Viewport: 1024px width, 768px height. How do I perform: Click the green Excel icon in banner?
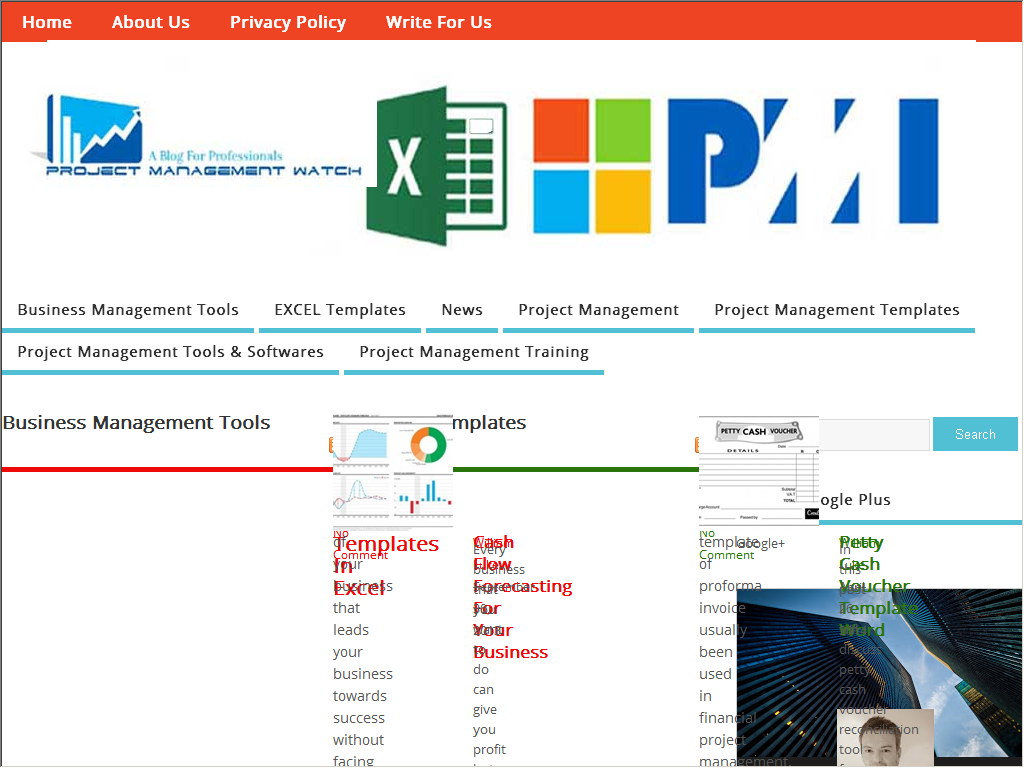click(x=436, y=166)
